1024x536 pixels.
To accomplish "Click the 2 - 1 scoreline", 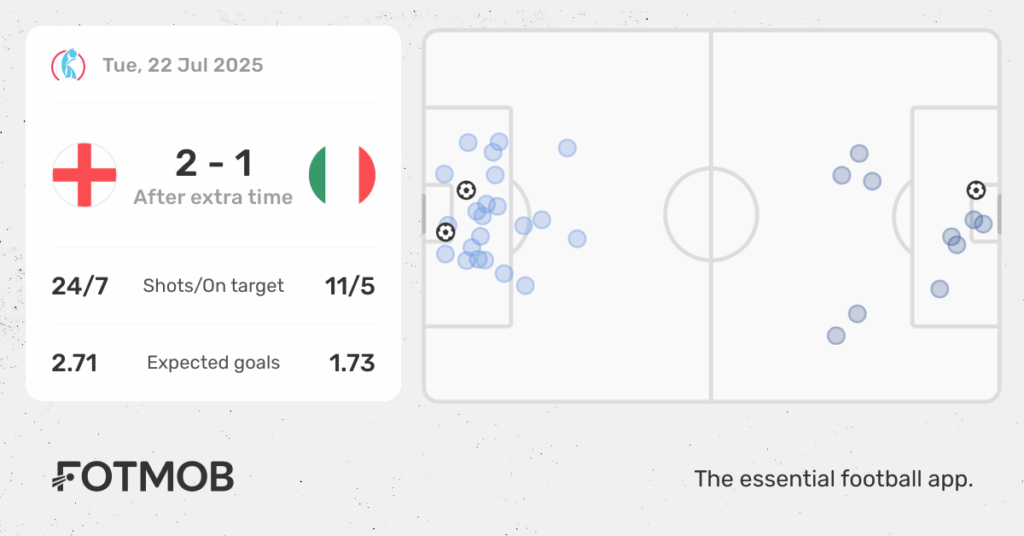I will (214, 163).
